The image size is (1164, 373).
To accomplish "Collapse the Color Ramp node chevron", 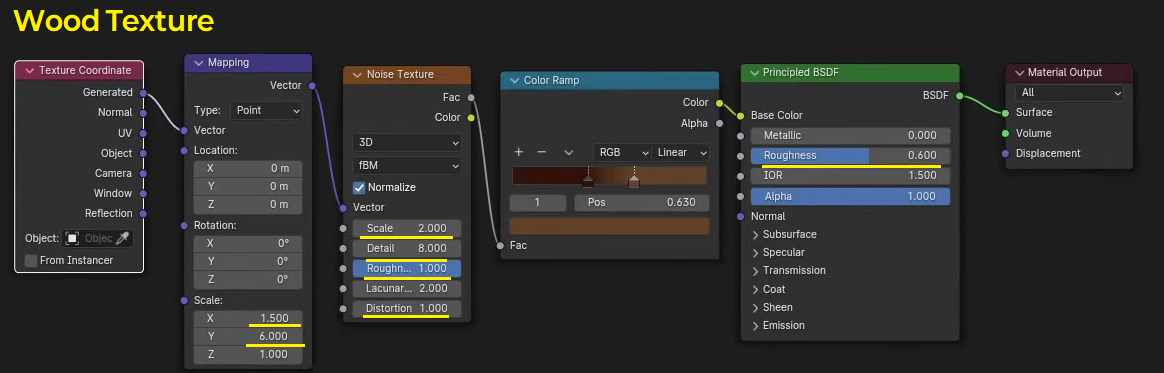I will click(514, 80).
